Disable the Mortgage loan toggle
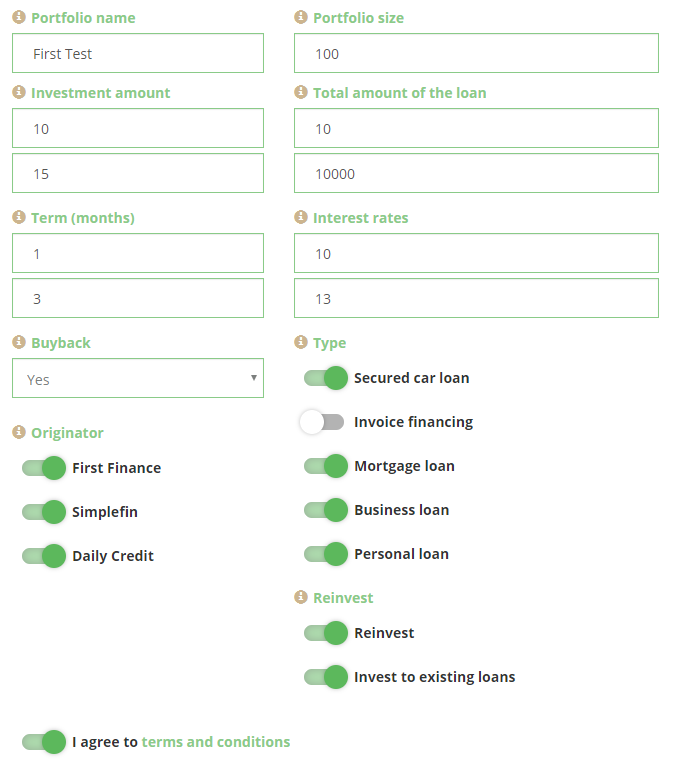 (x=326, y=466)
